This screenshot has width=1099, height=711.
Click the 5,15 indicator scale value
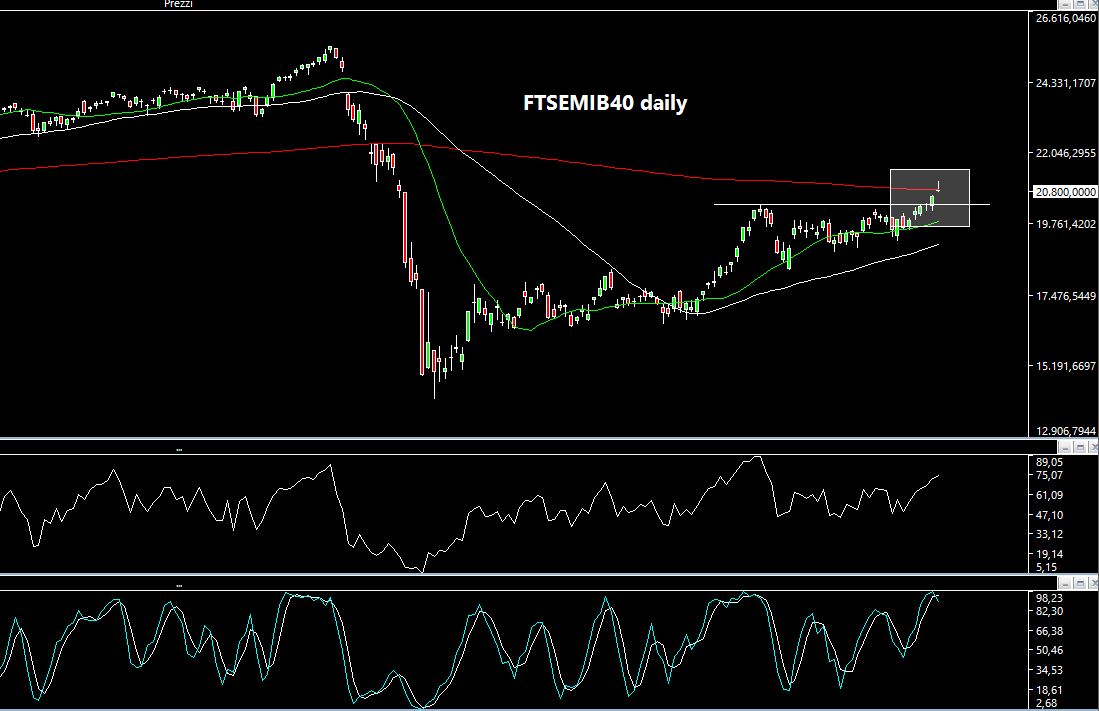(1046, 567)
